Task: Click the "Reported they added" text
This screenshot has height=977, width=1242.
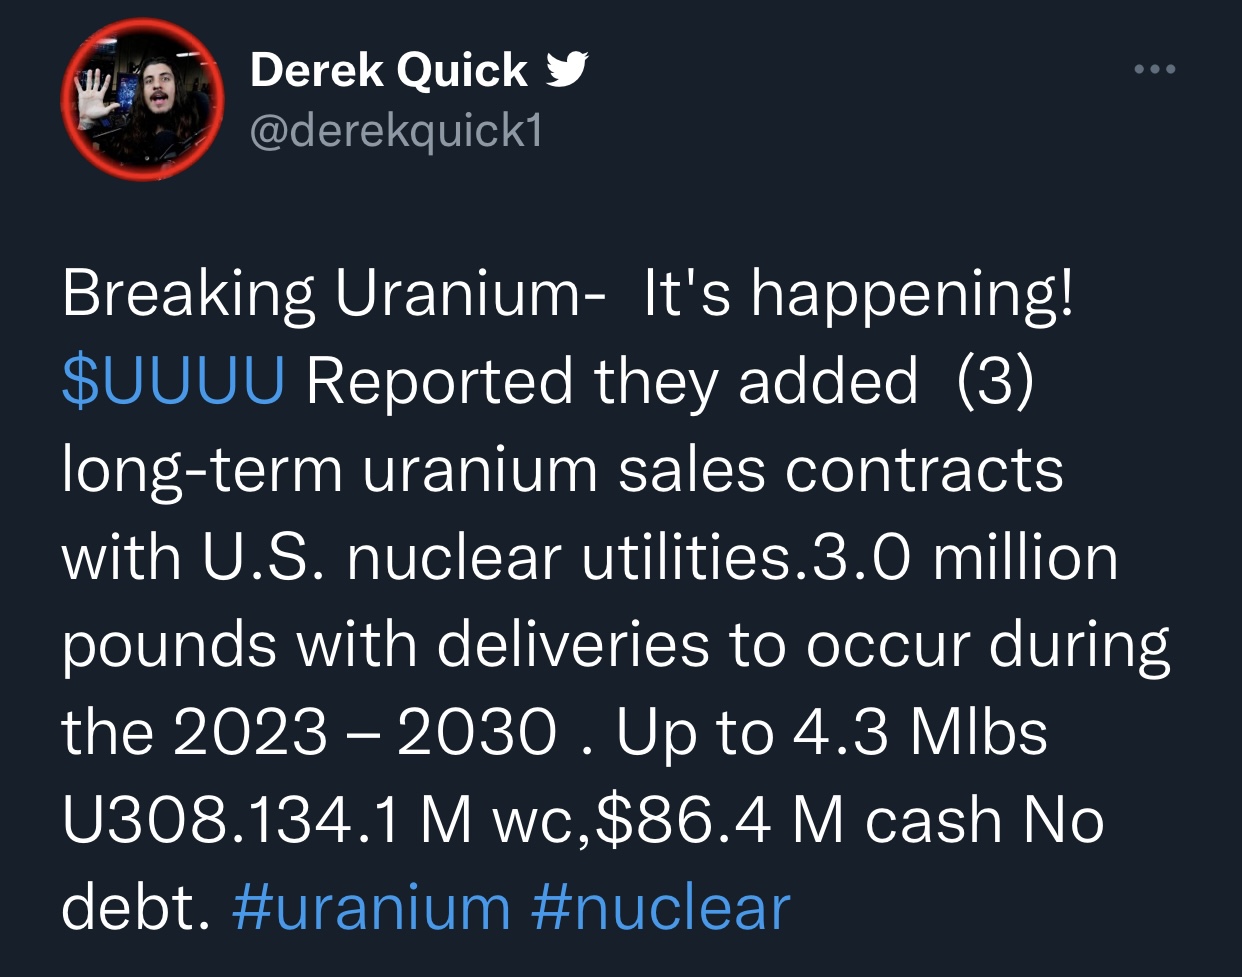Action: pyautogui.click(x=612, y=382)
